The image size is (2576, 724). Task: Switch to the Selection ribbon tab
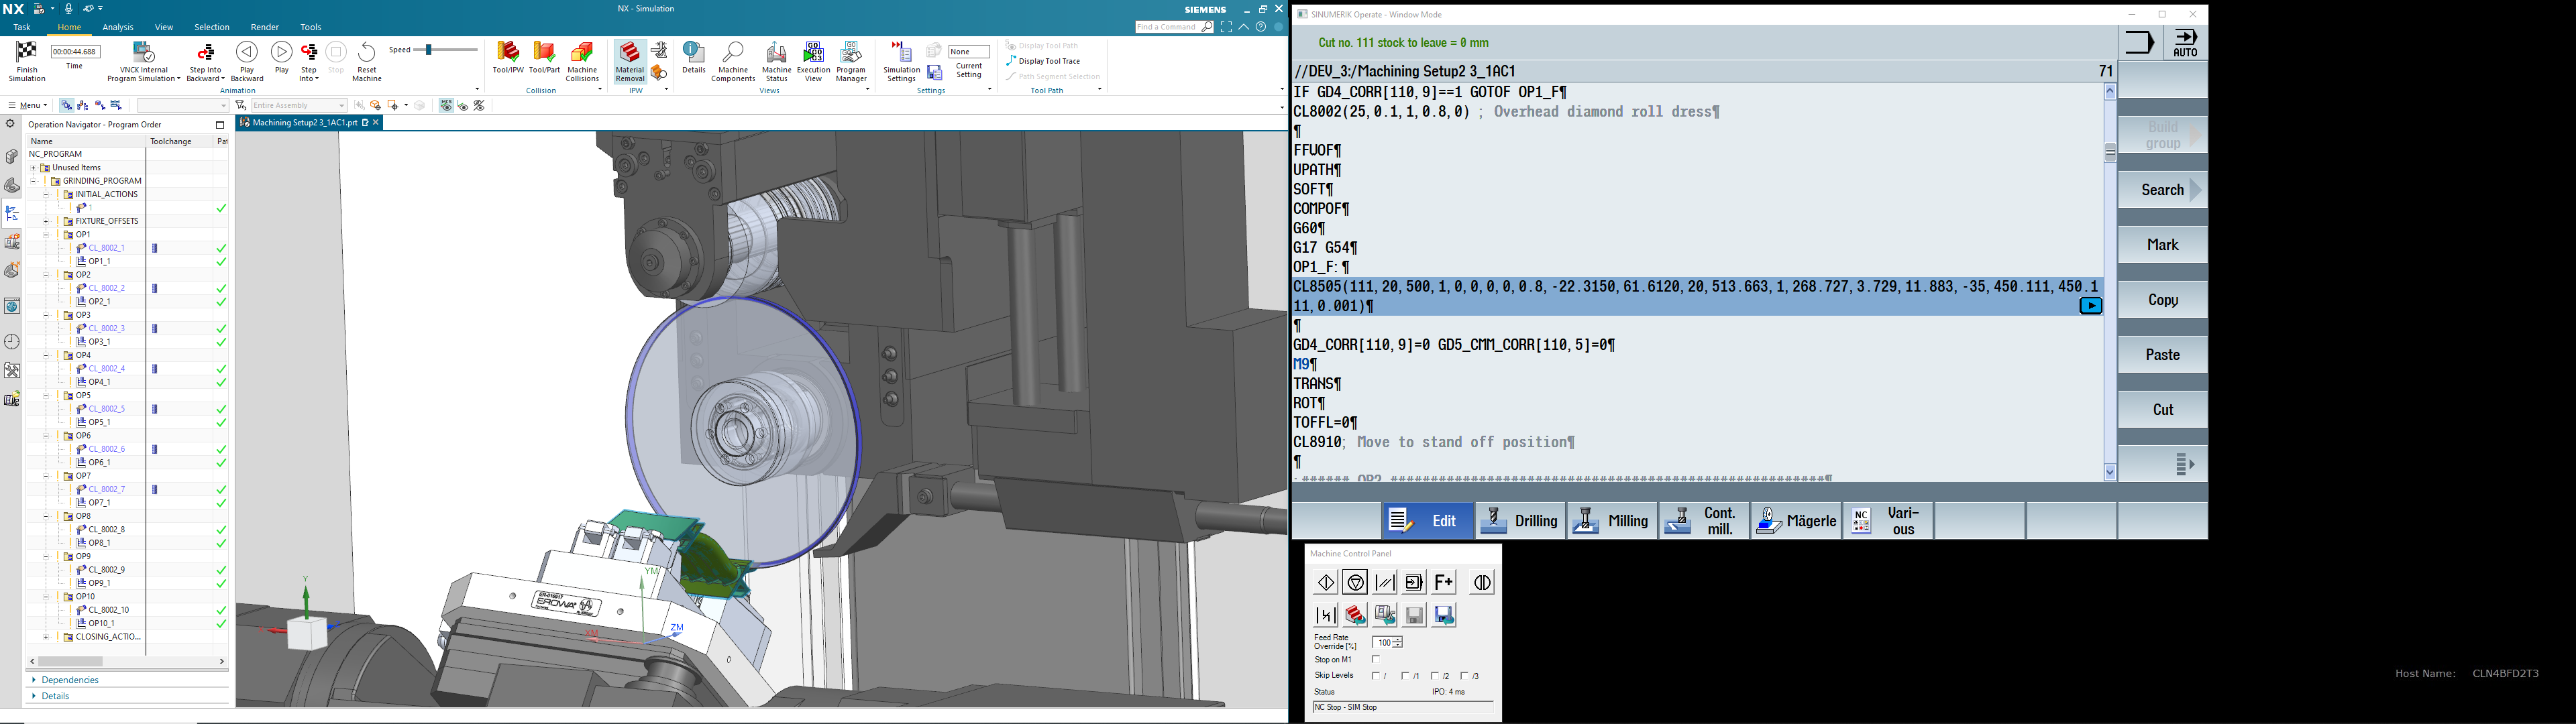tap(211, 27)
